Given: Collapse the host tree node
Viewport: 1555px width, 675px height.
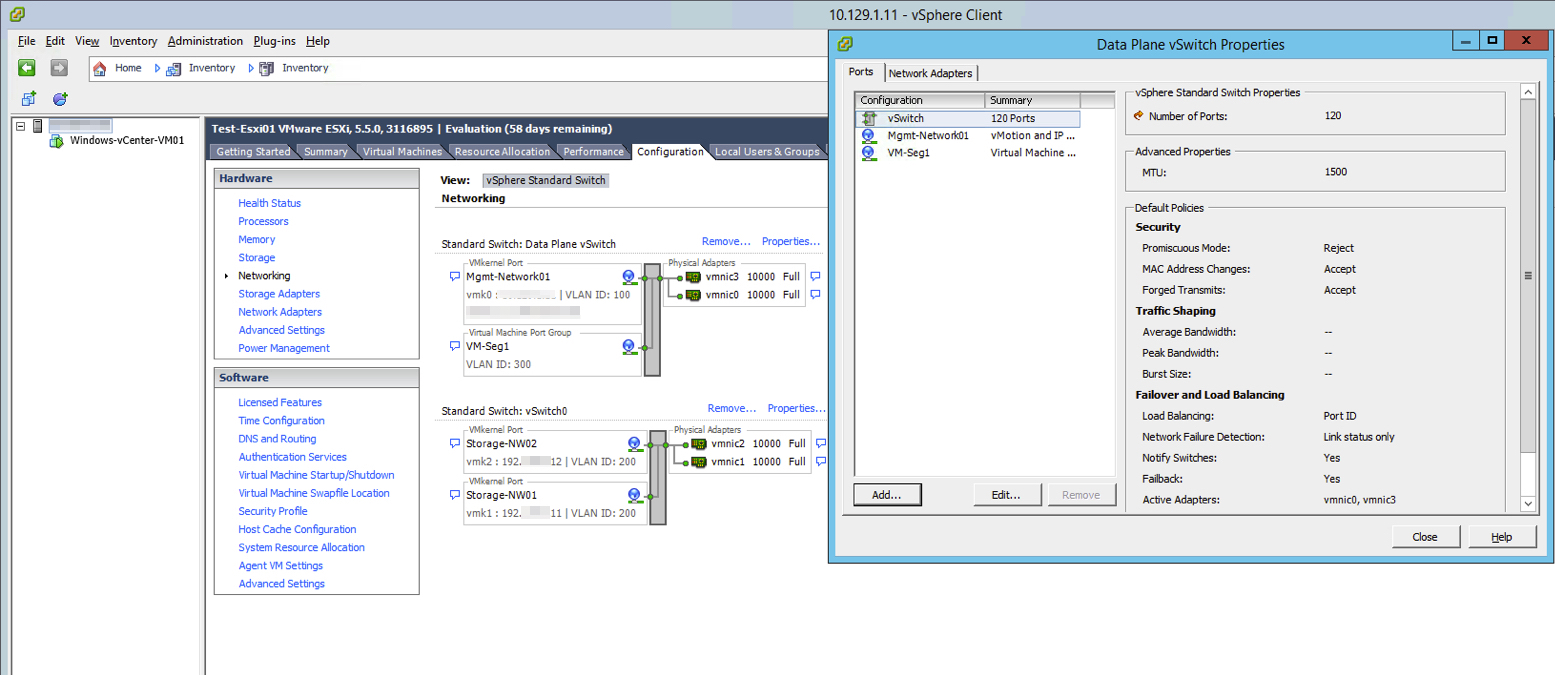Looking at the screenshot, I should pos(21,126).
